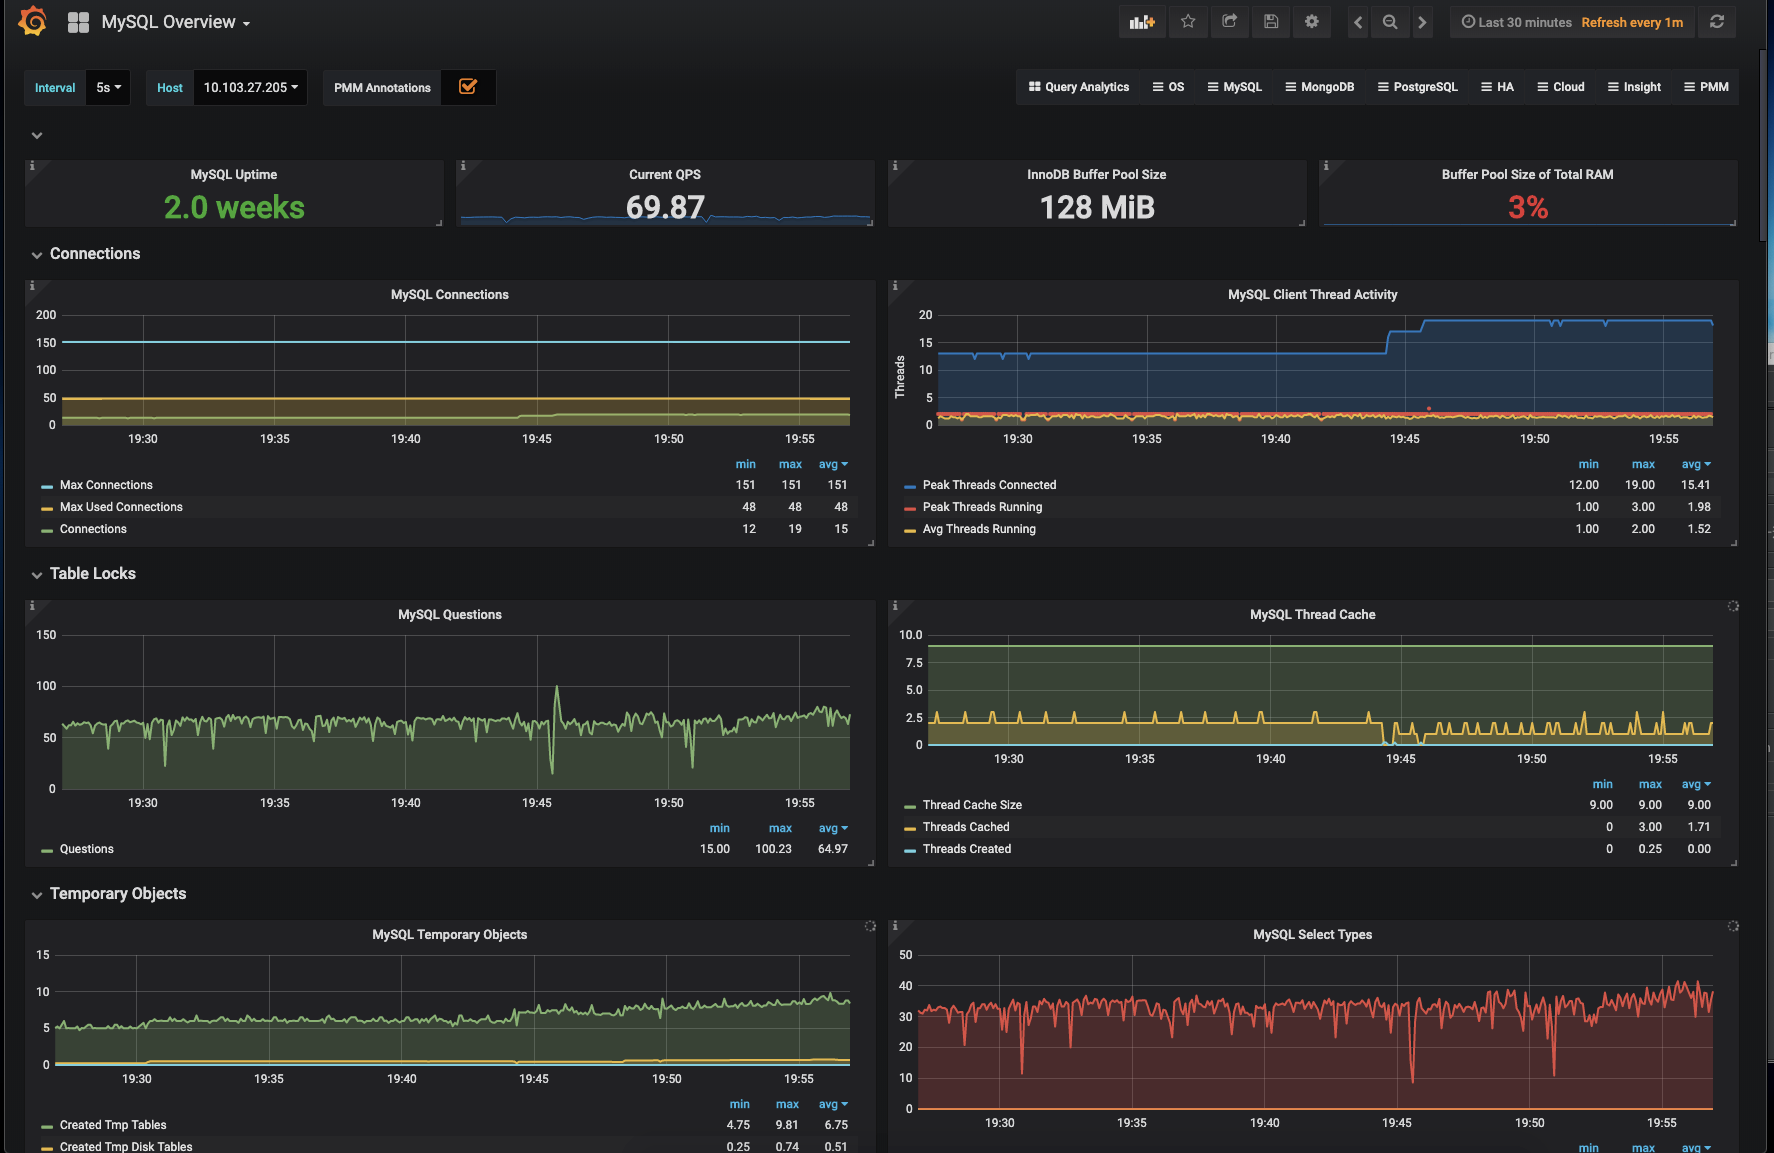Open the PMM dashboards menu
Image resolution: width=1774 pixels, height=1153 pixels.
(1706, 87)
